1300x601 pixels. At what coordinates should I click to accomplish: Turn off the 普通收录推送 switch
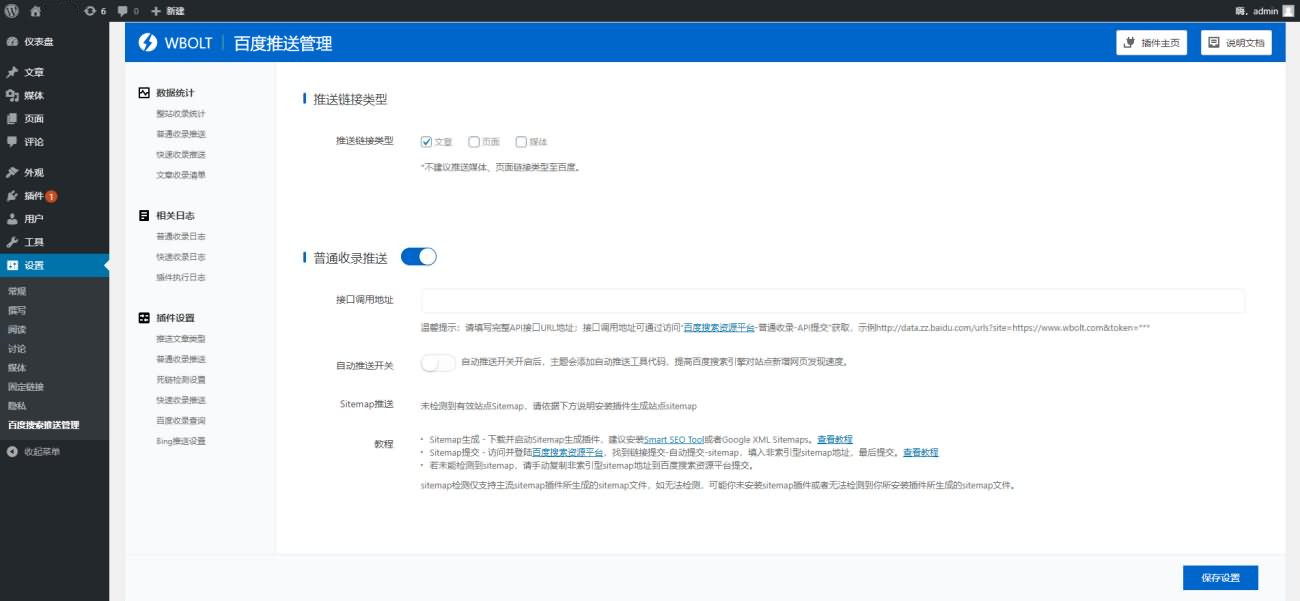419,257
